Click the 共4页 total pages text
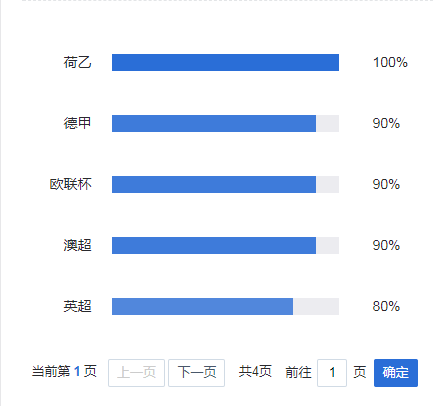Viewport: 435px width, 406px height. click(x=255, y=371)
